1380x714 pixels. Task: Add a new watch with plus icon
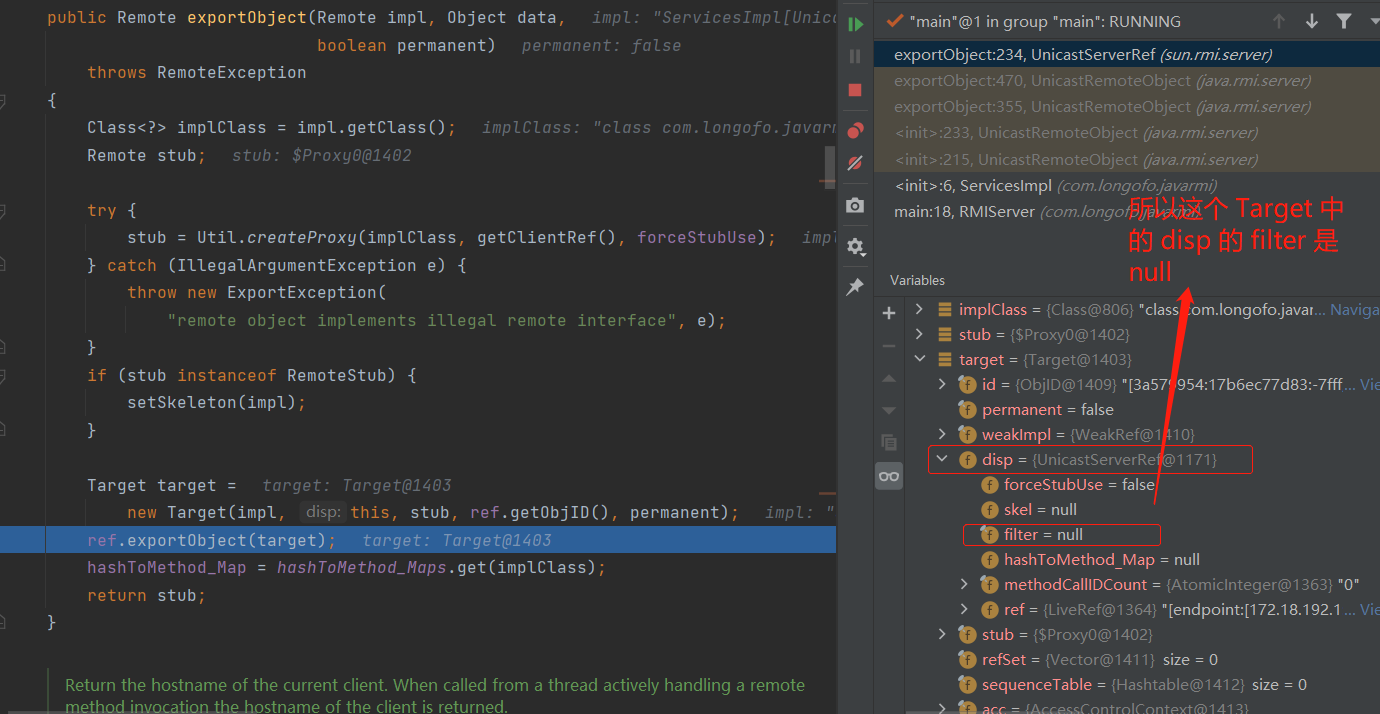pos(889,313)
